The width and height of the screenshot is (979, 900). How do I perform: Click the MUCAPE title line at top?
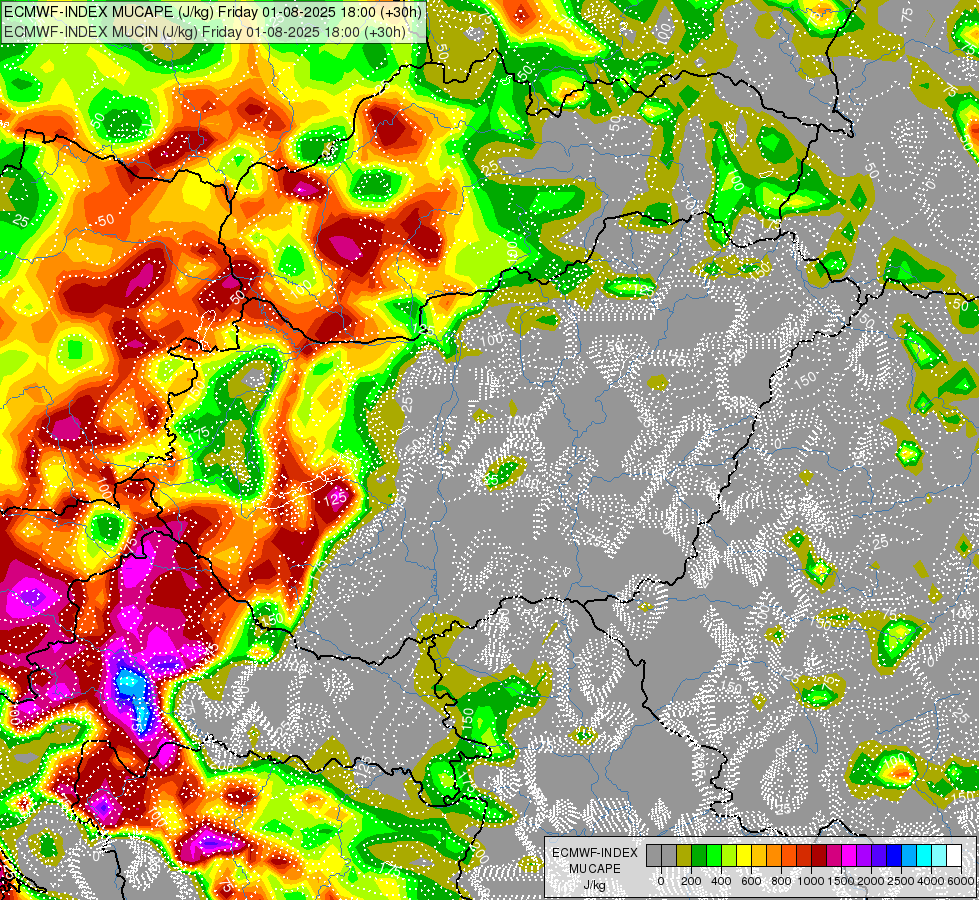pos(212,12)
